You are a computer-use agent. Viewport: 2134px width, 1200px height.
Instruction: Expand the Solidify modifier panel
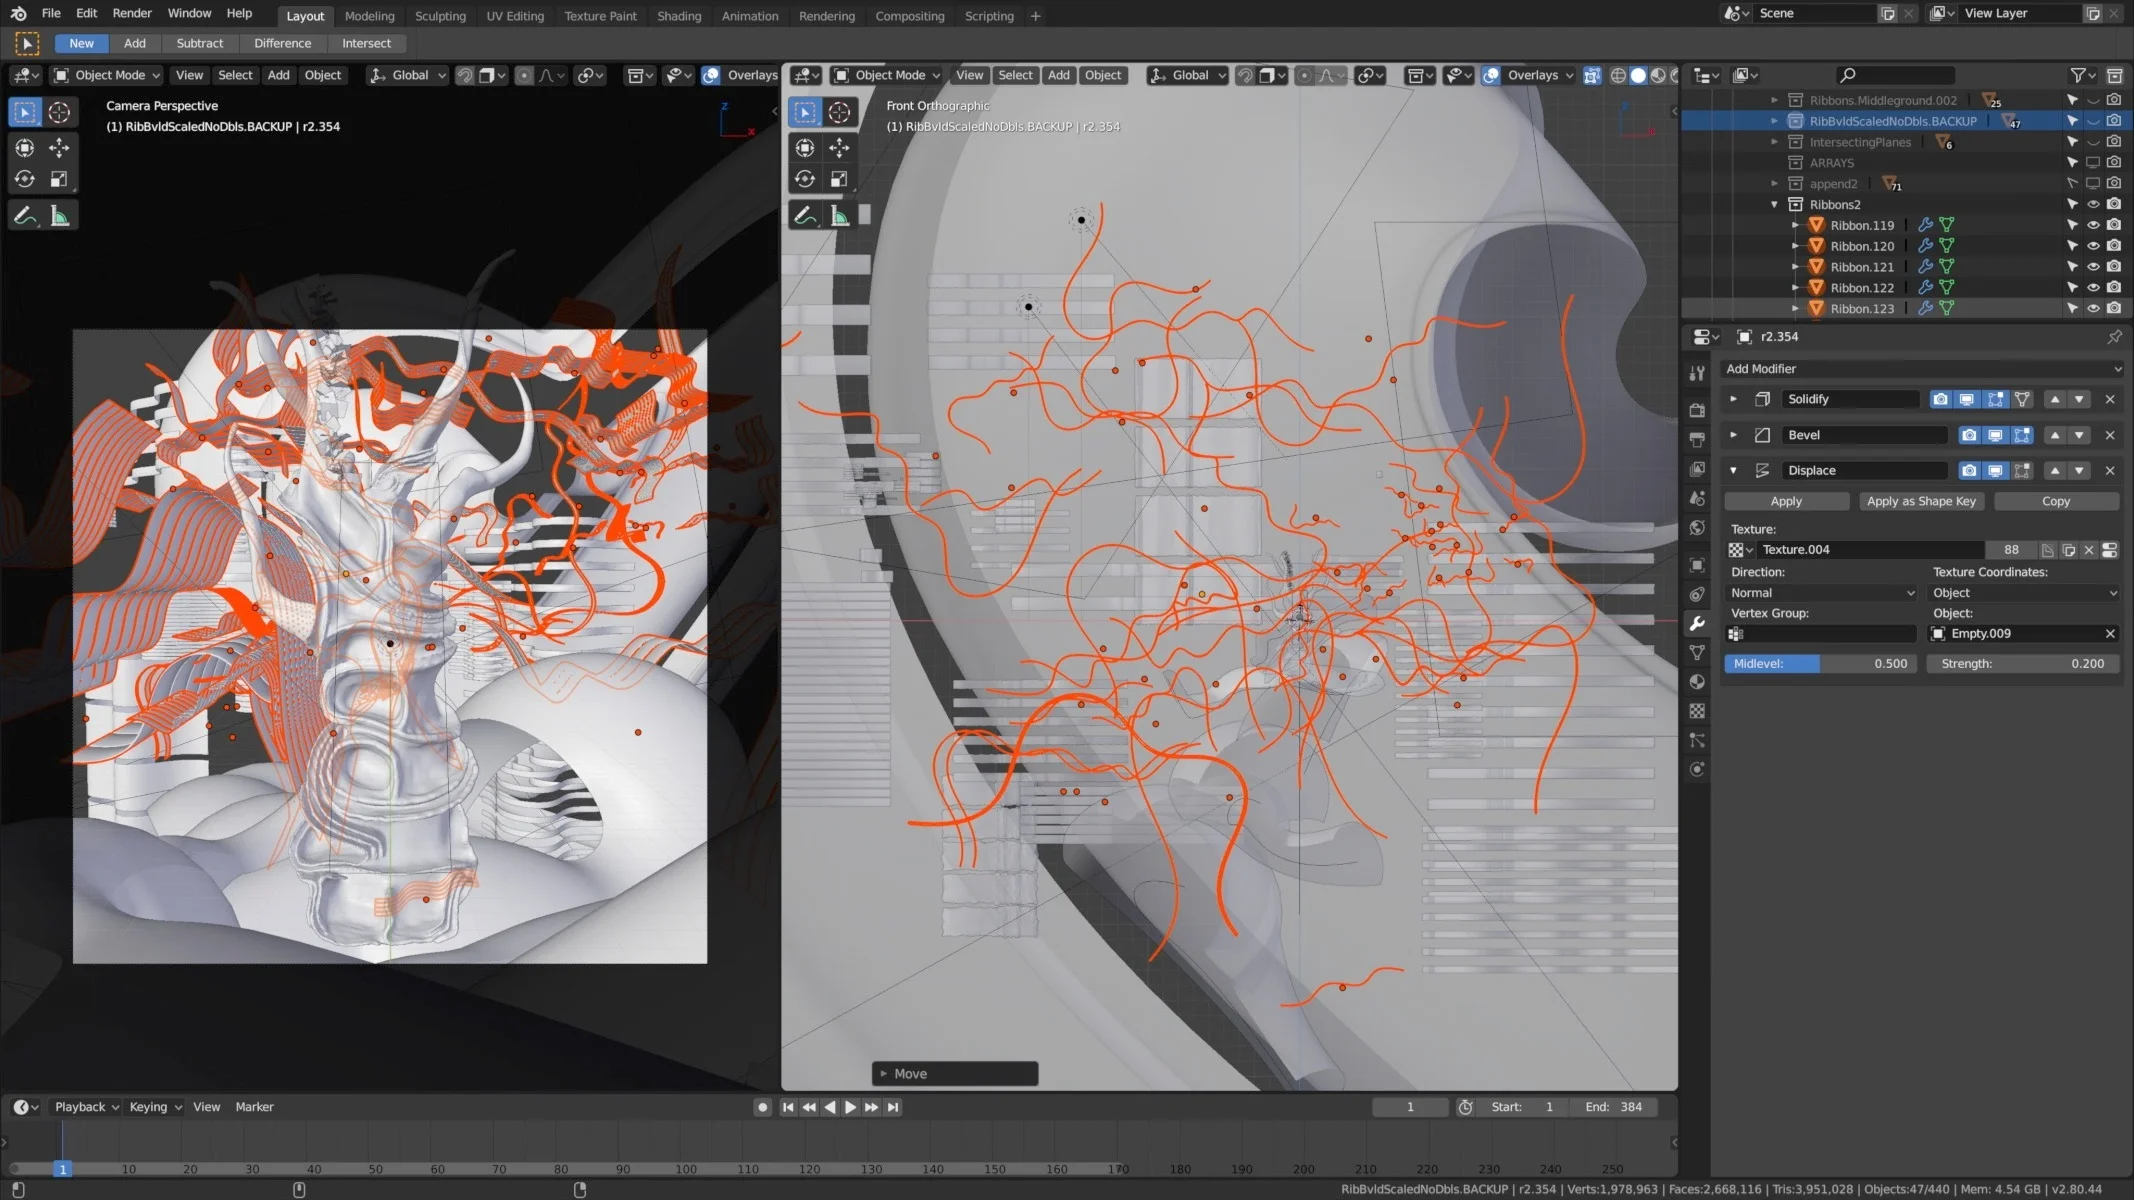point(1733,399)
